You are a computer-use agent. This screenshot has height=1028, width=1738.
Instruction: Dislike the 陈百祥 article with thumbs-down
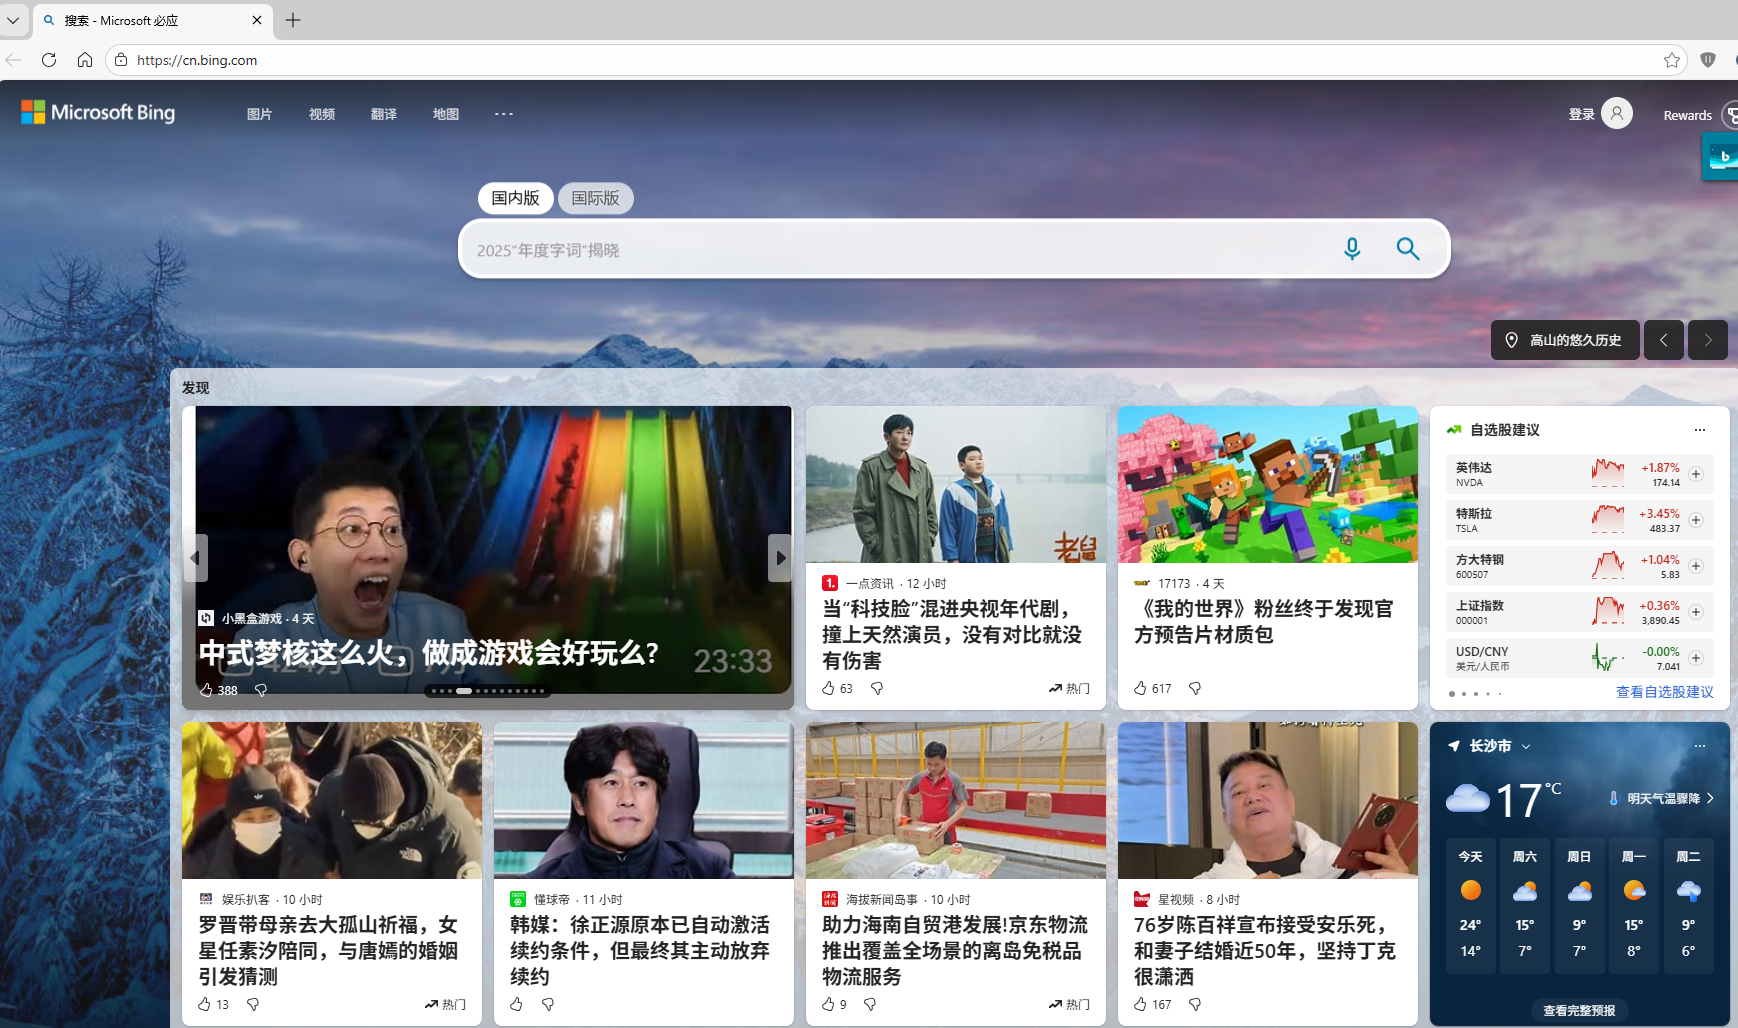[x=1196, y=1004]
